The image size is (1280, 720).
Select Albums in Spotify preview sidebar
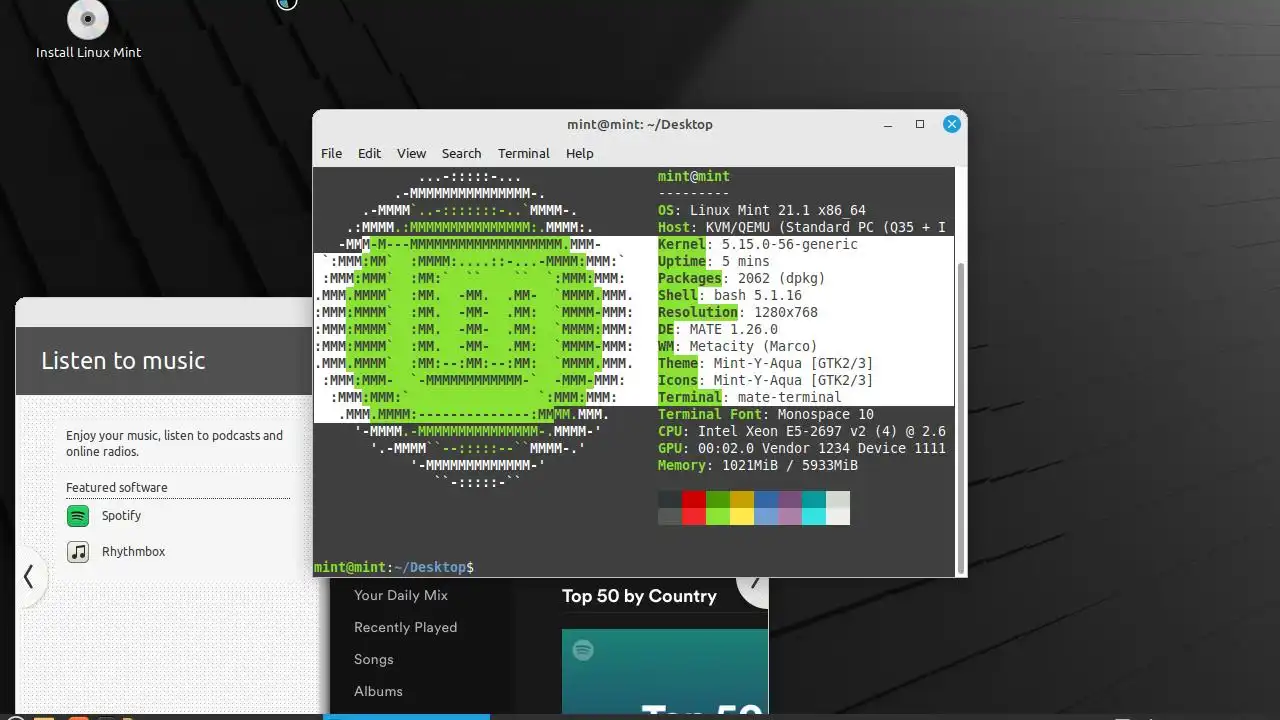(378, 691)
